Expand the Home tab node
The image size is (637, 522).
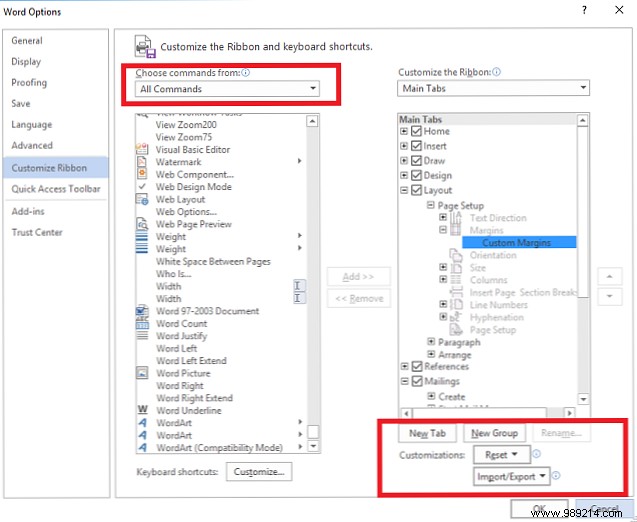click(x=404, y=131)
